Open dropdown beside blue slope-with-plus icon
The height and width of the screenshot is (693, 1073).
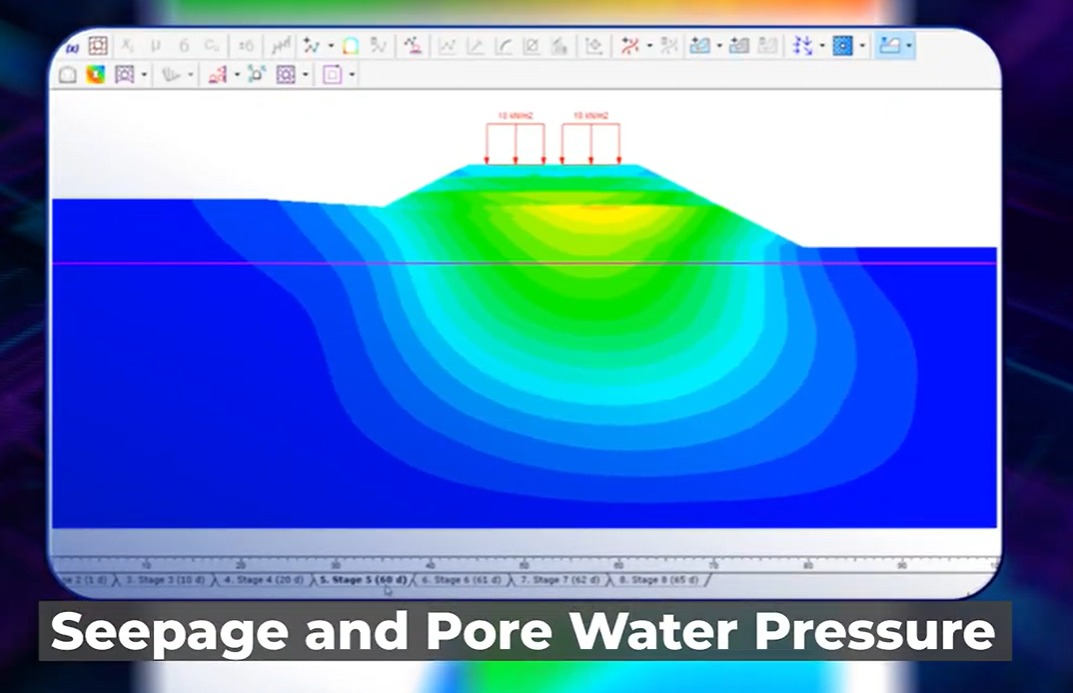[x=719, y=46]
